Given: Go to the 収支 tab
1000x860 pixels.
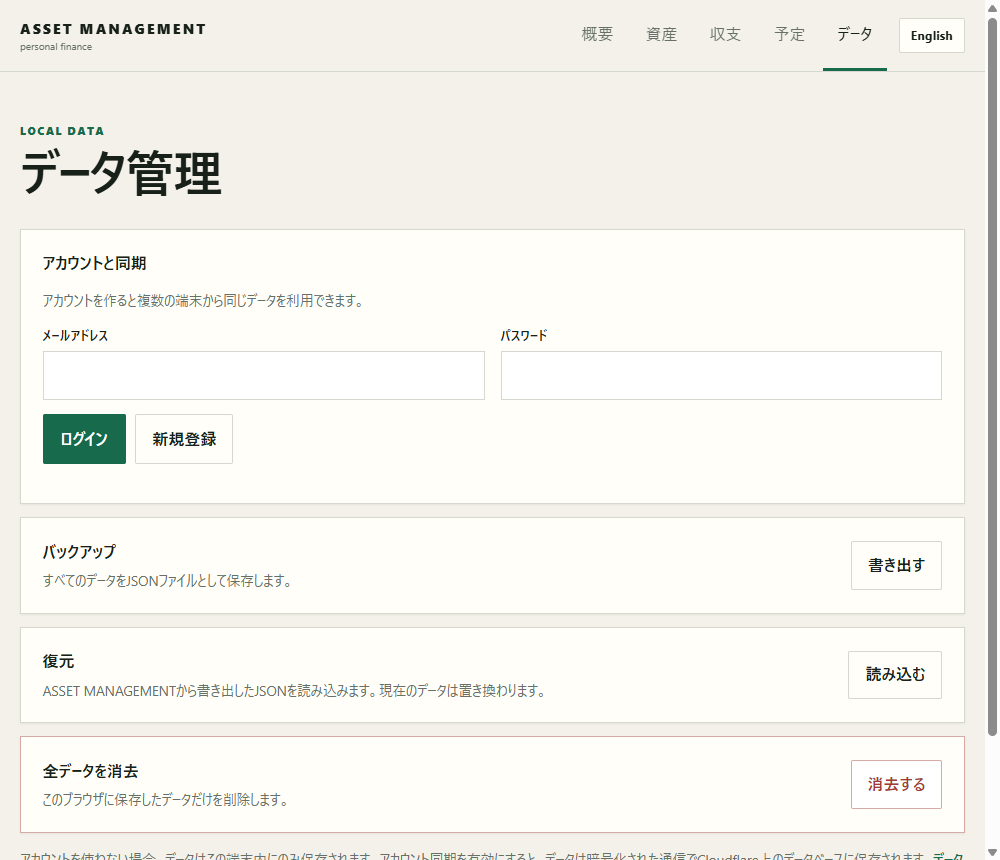Looking at the screenshot, I should [725, 34].
